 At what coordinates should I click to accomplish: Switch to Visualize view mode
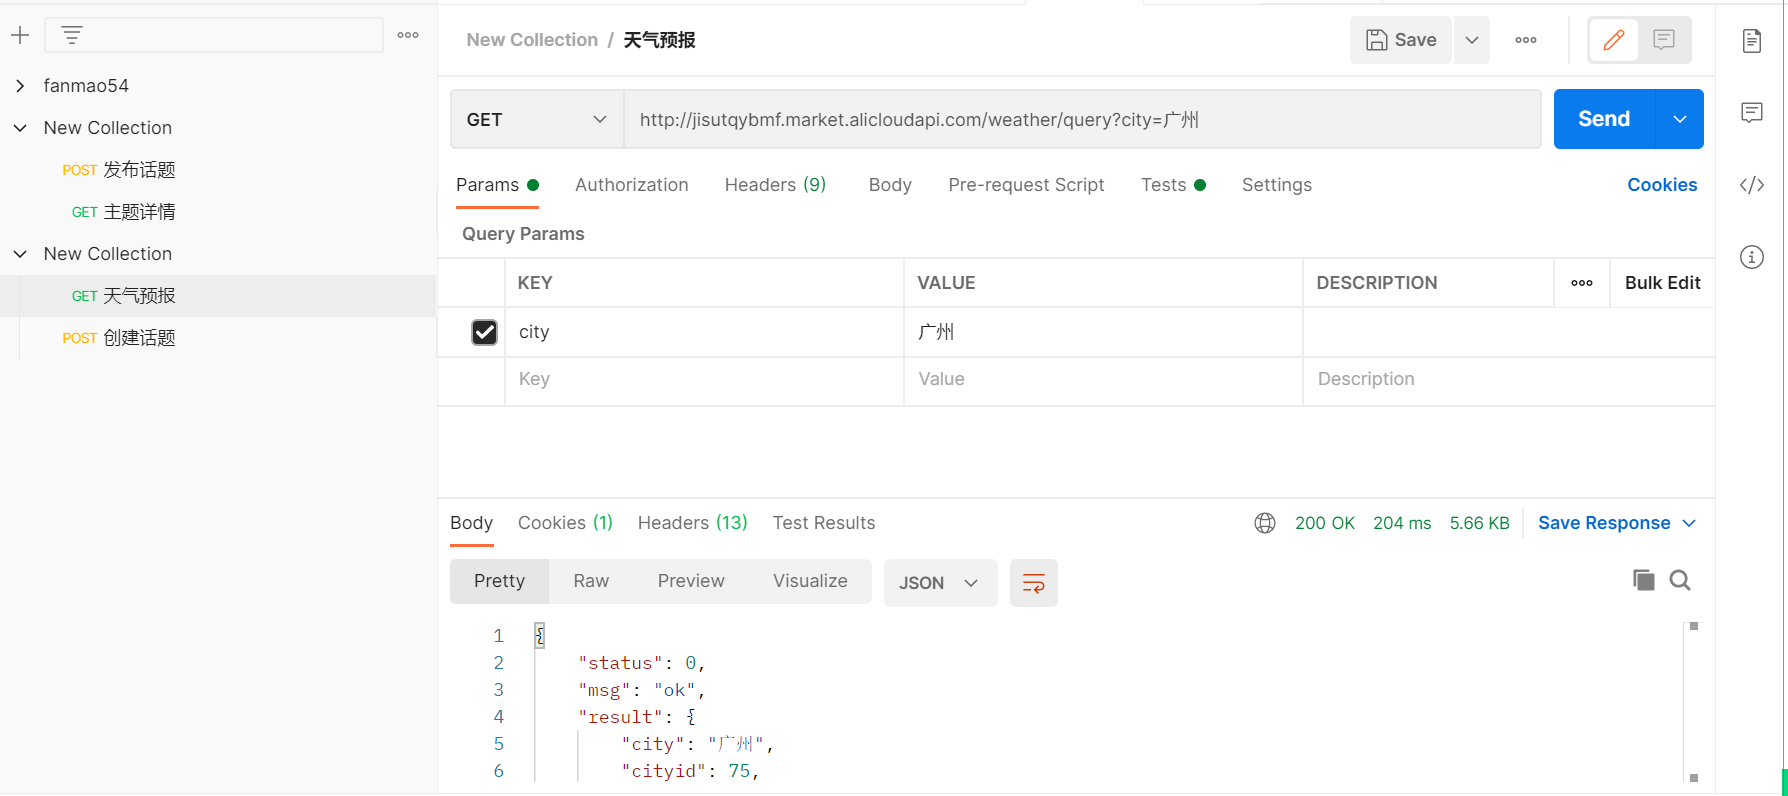tap(810, 581)
